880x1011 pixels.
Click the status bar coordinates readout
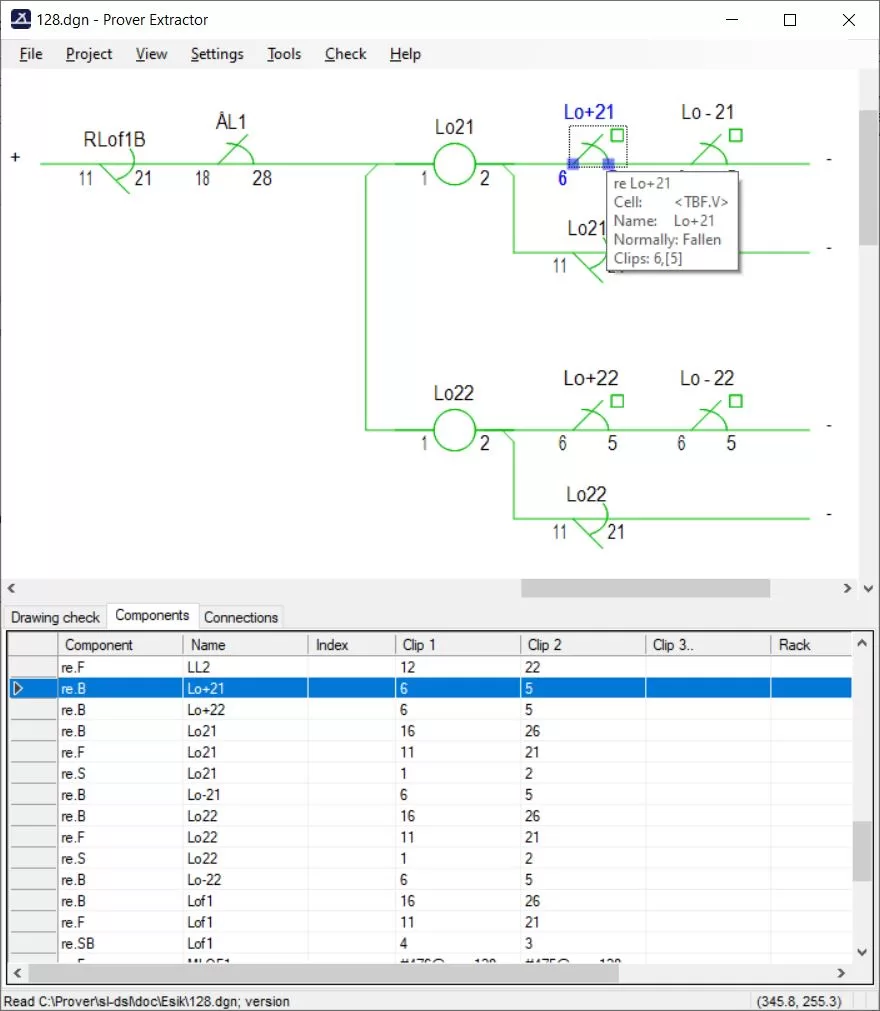[x=799, y=1001]
